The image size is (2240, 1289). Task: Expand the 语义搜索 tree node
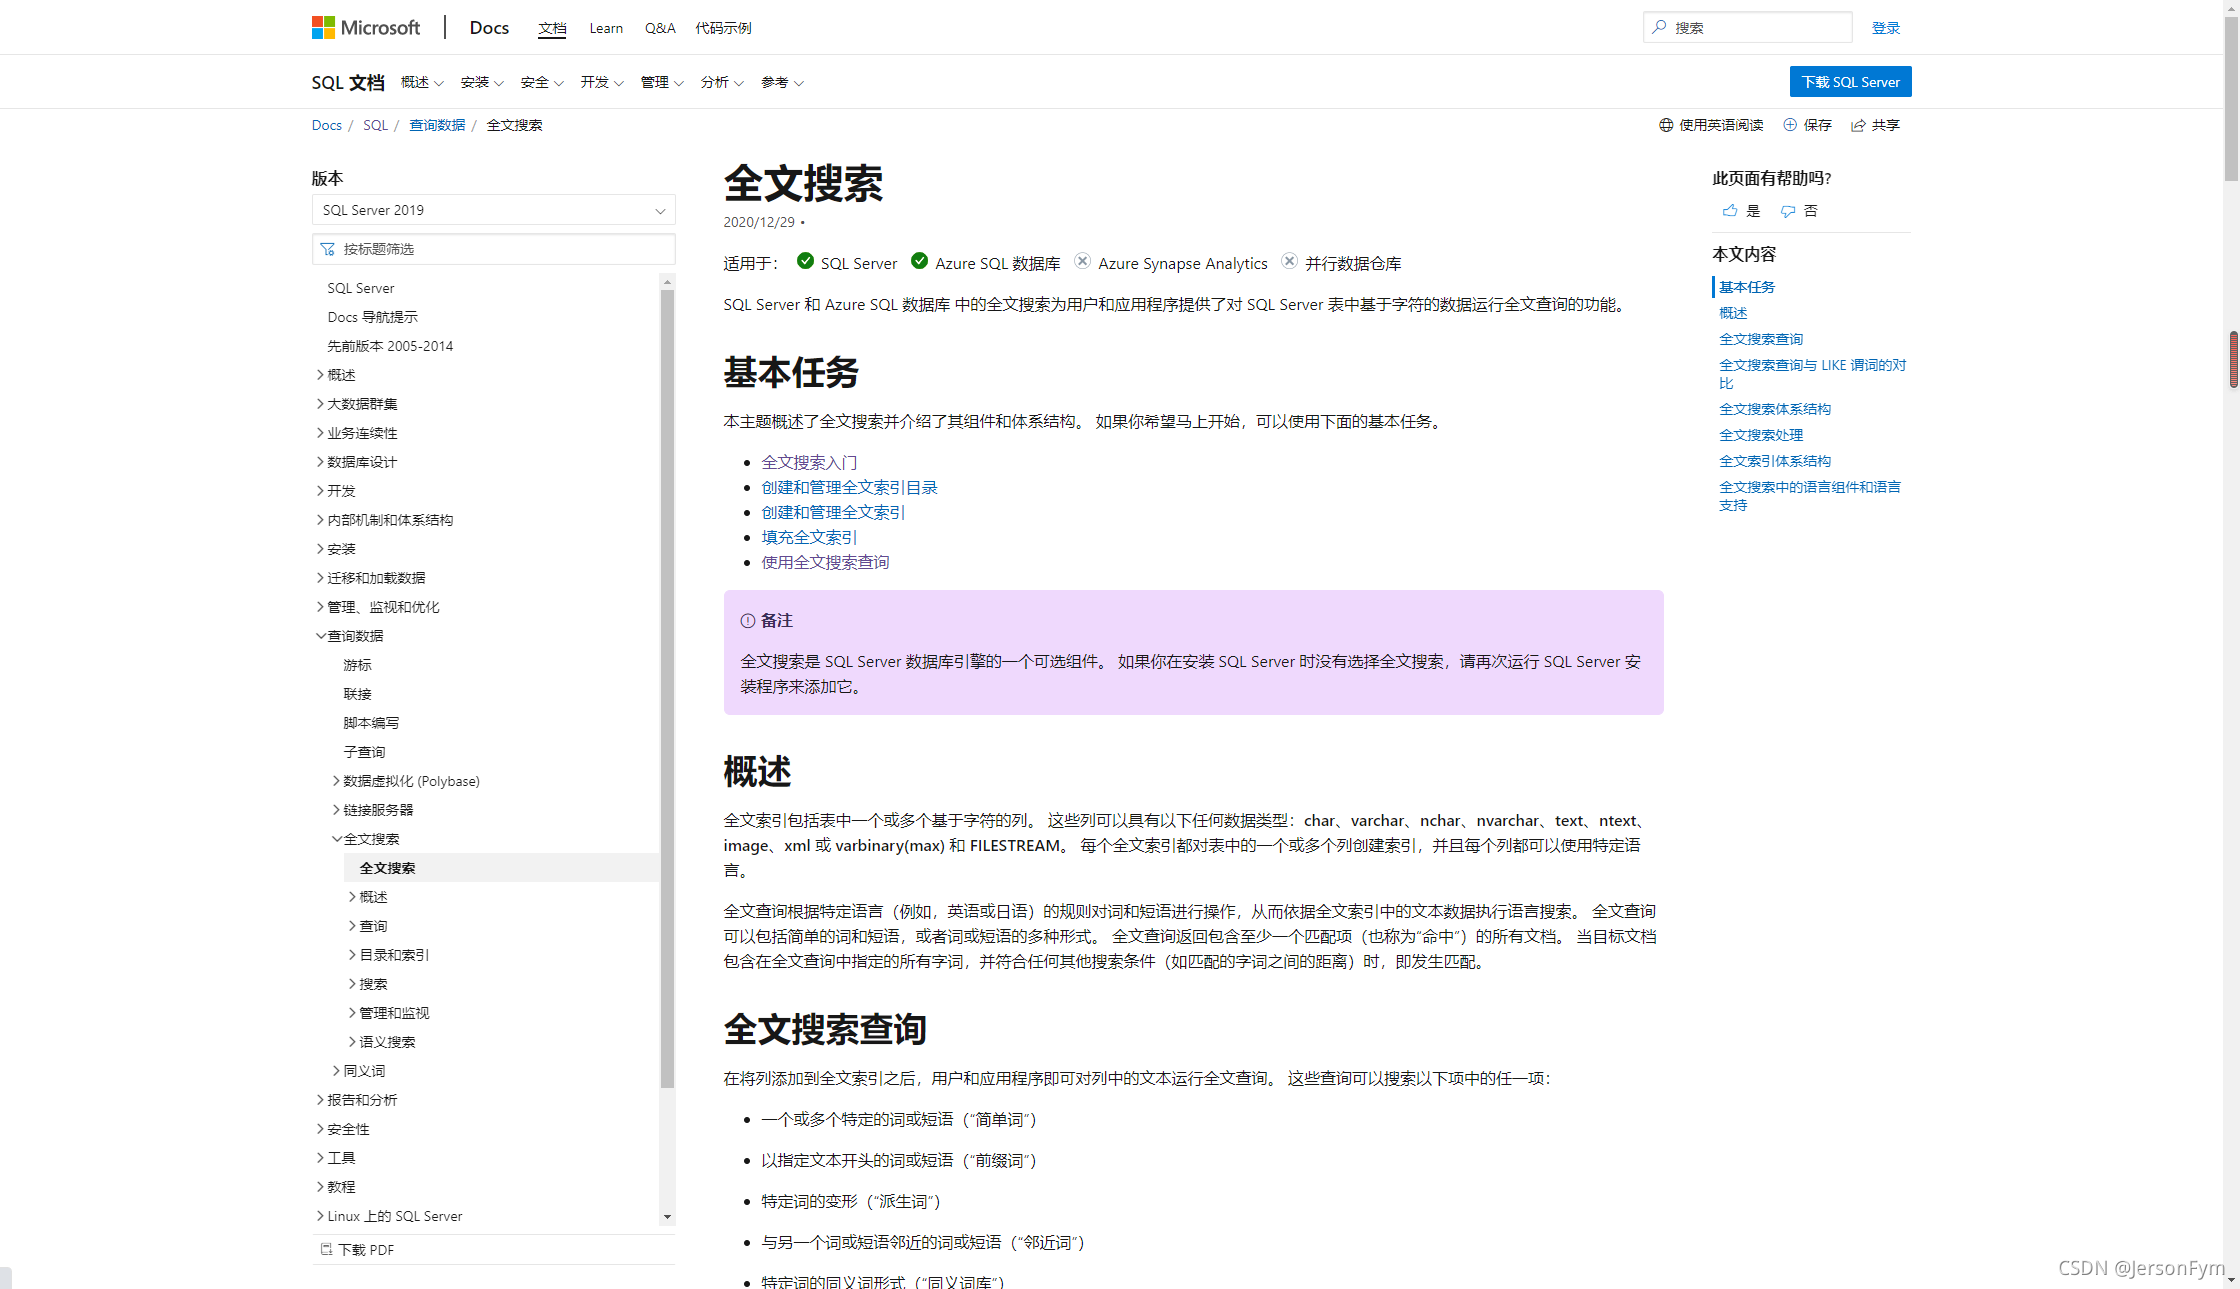click(x=352, y=1042)
